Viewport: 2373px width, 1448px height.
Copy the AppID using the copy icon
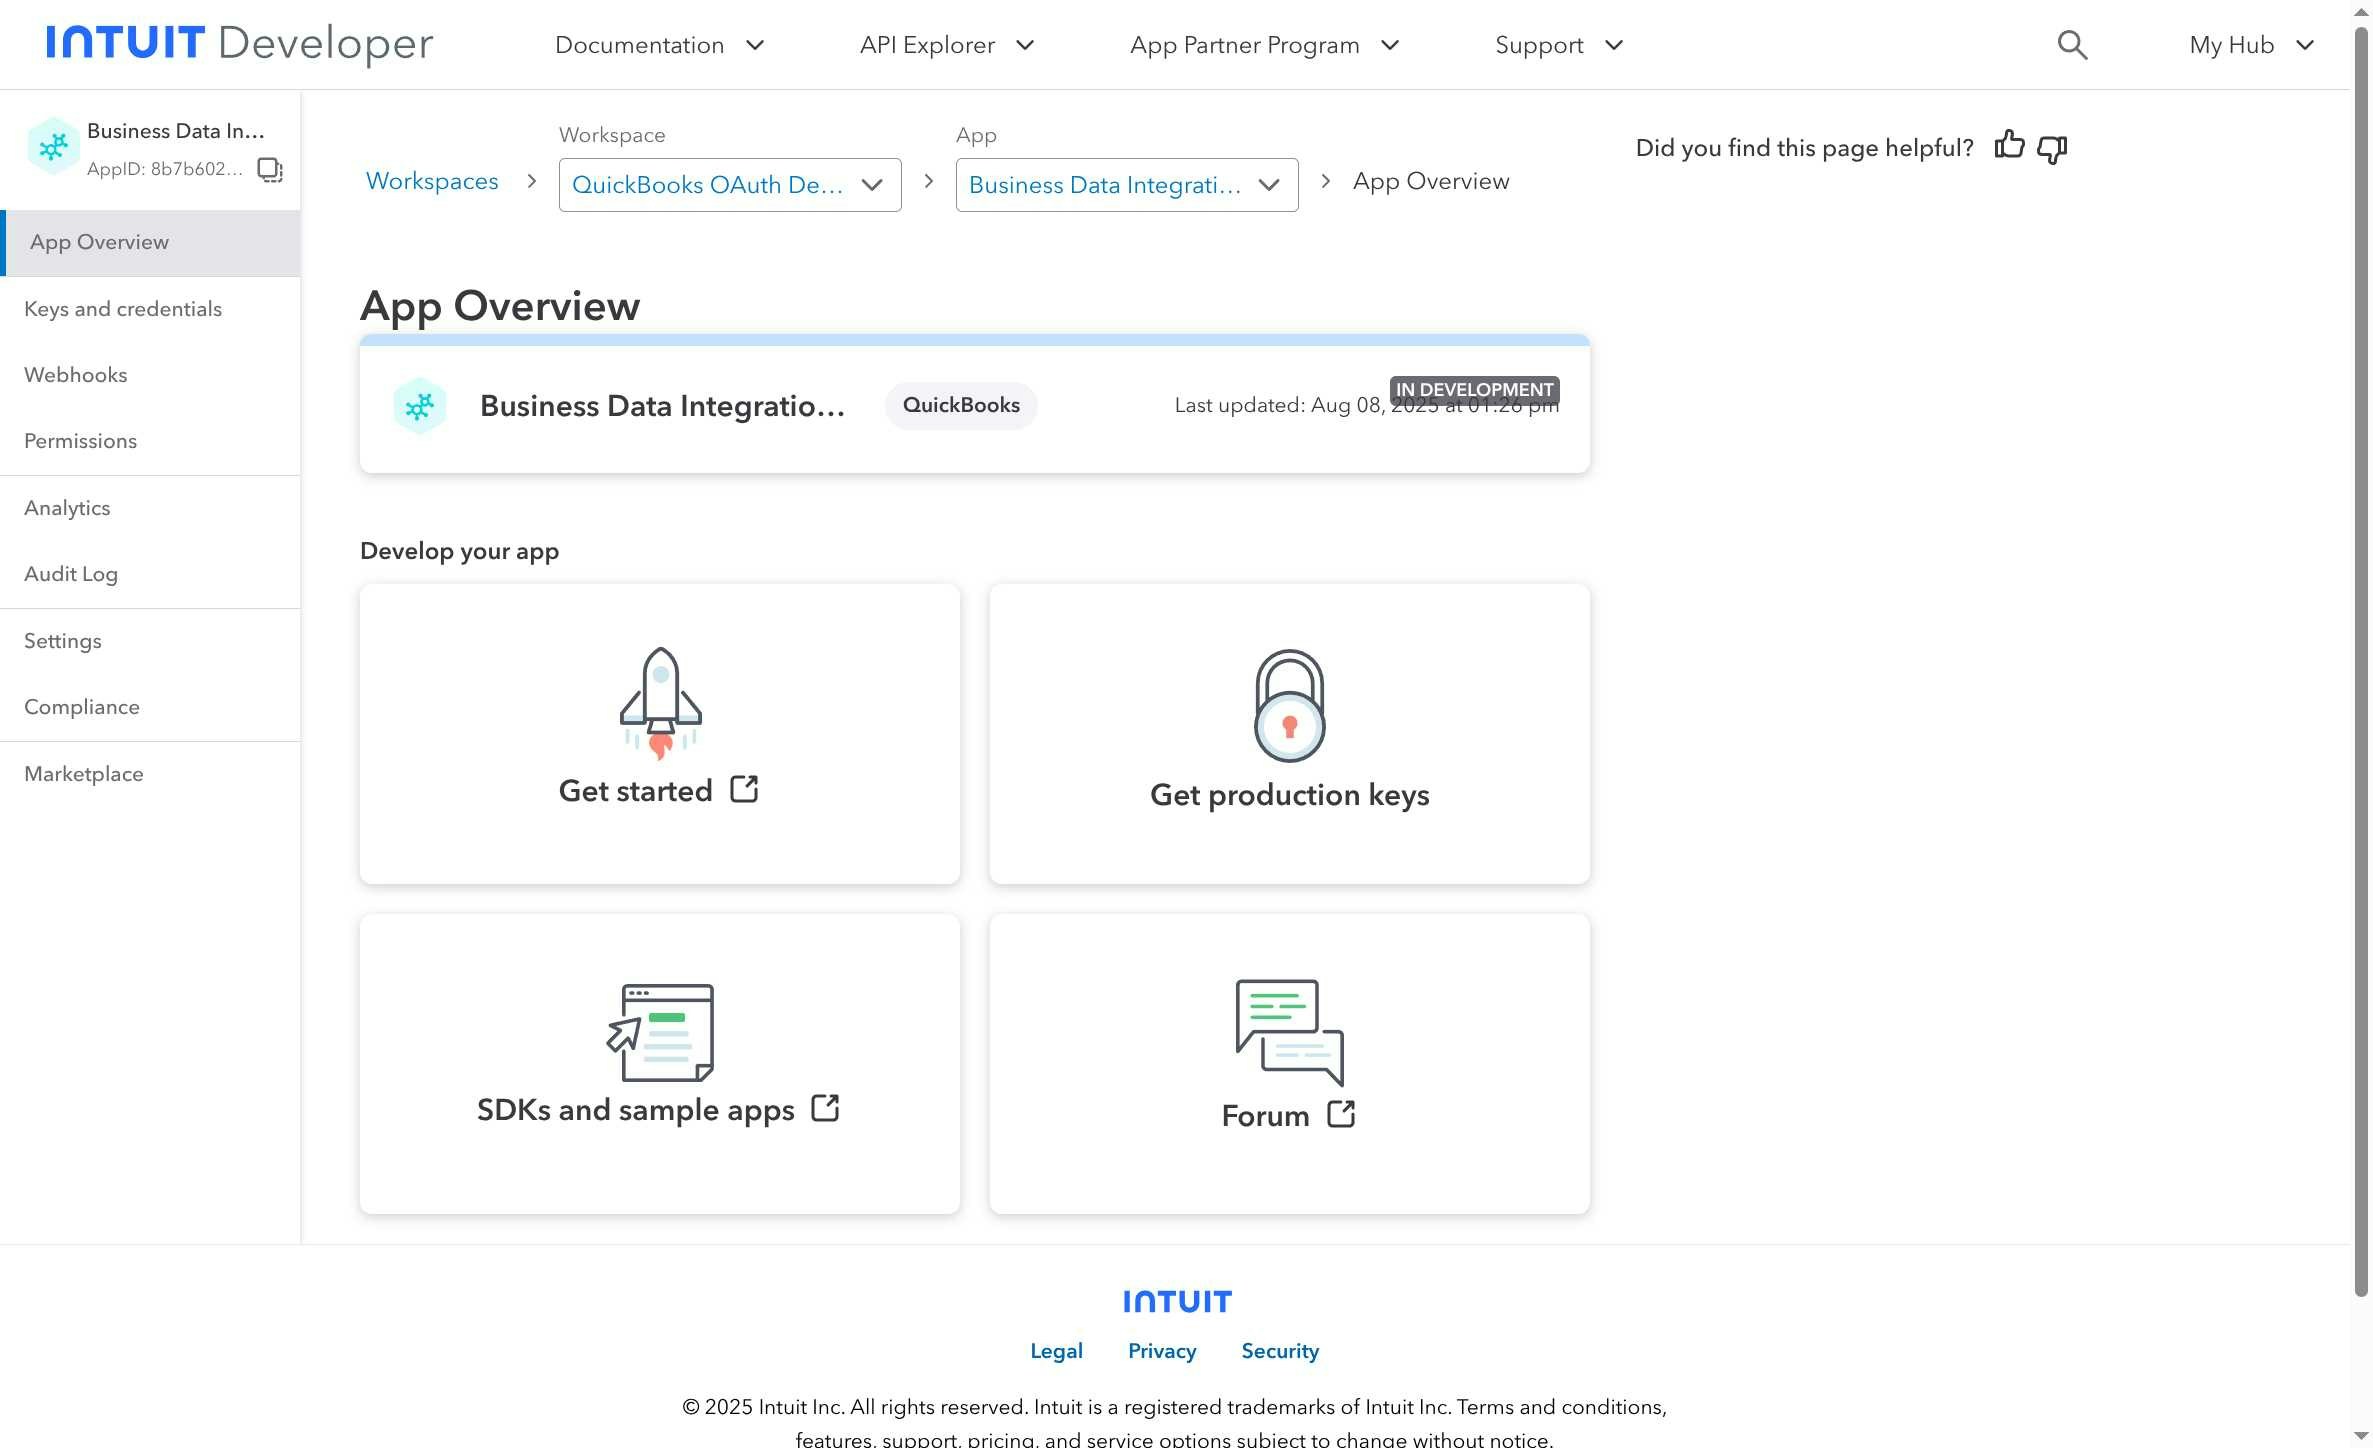click(270, 169)
